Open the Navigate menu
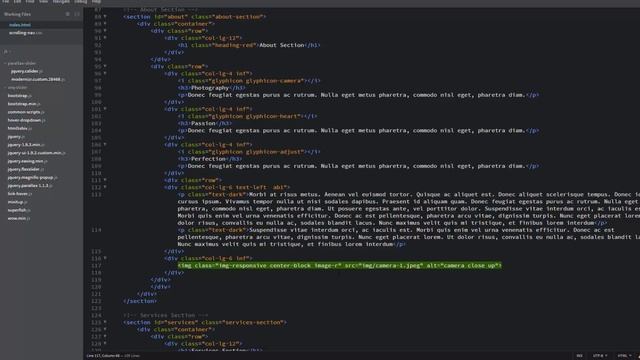The image size is (640, 360). pos(61,2)
